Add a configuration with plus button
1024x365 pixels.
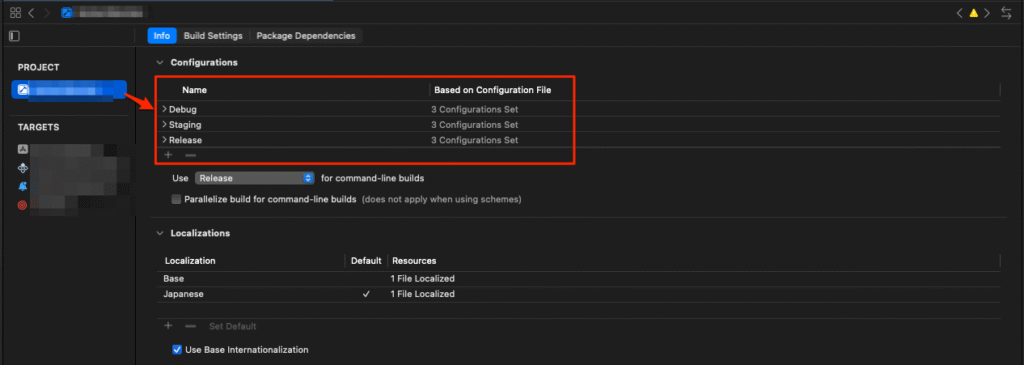pos(168,155)
